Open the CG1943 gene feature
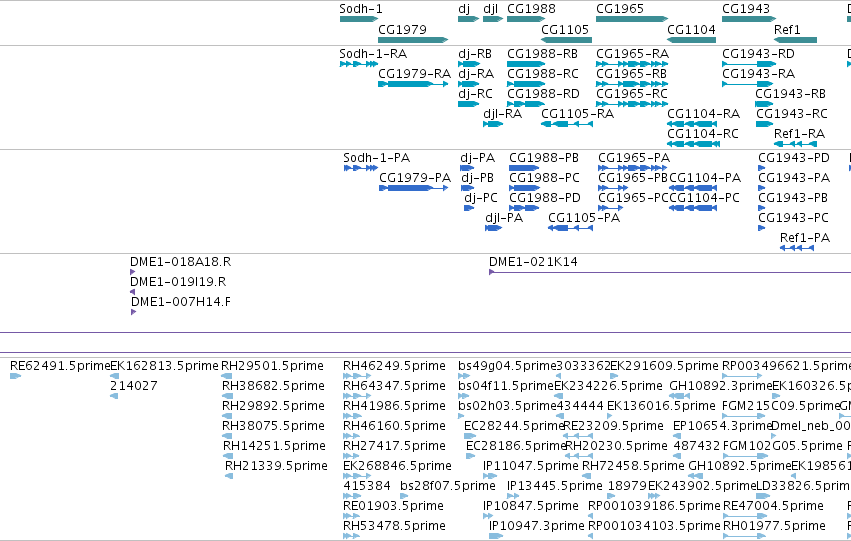Viewport: 851px width, 541px height. point(749,19)
